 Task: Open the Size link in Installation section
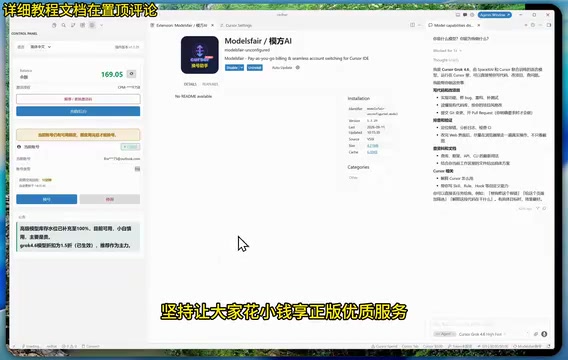pyautogui.click(x=372, y=146)
